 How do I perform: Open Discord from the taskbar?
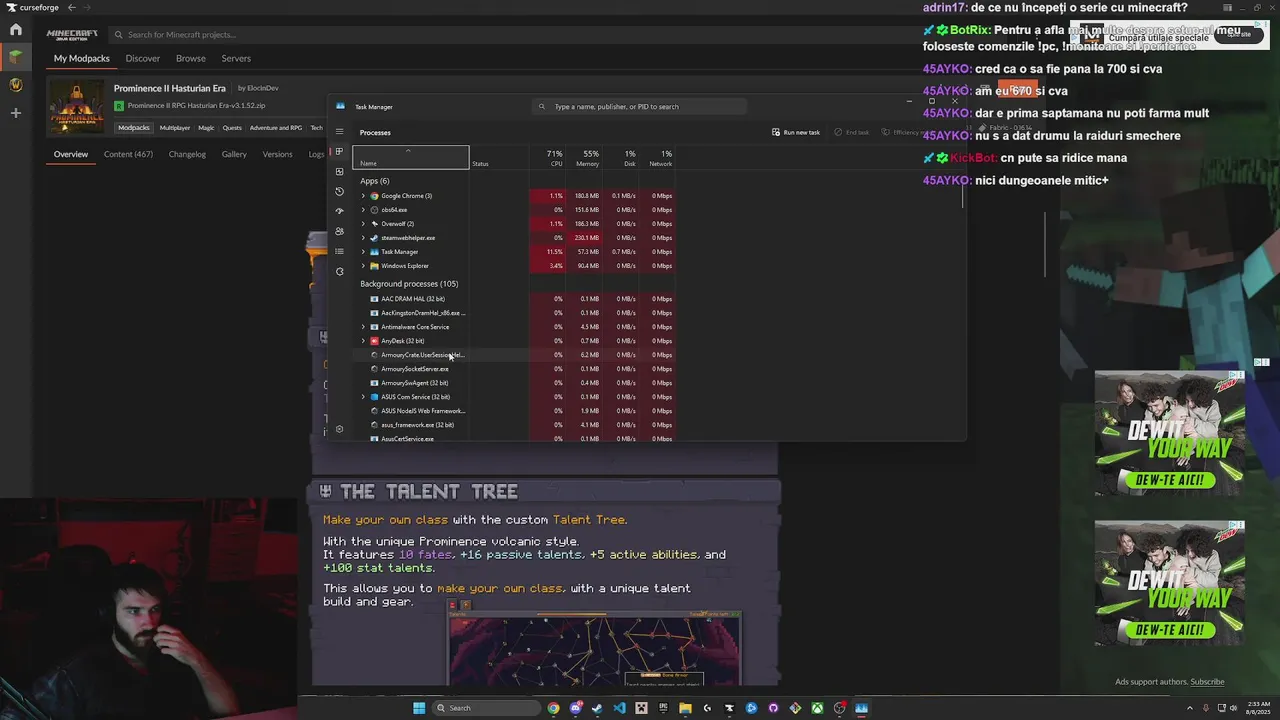(576, 708)
